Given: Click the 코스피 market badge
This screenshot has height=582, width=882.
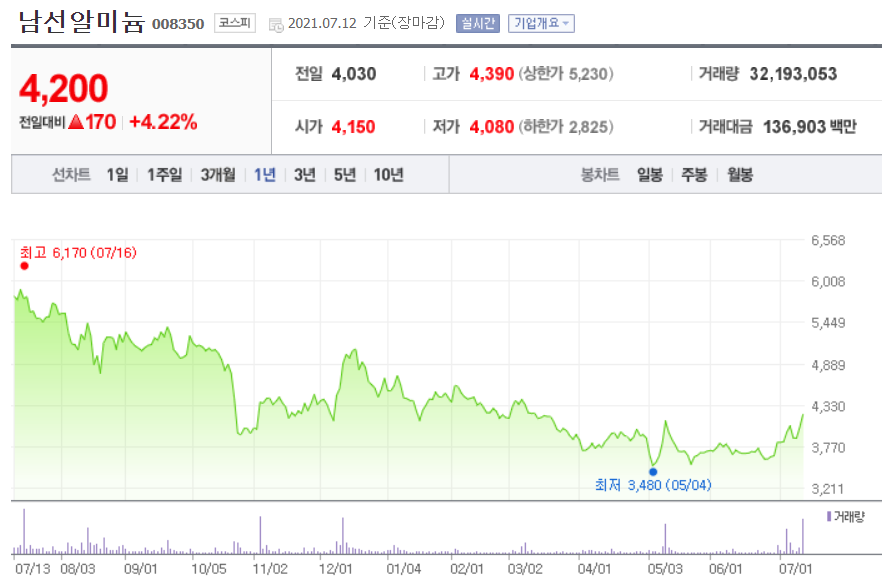Looking at the screenshot, I should [235, 22].
